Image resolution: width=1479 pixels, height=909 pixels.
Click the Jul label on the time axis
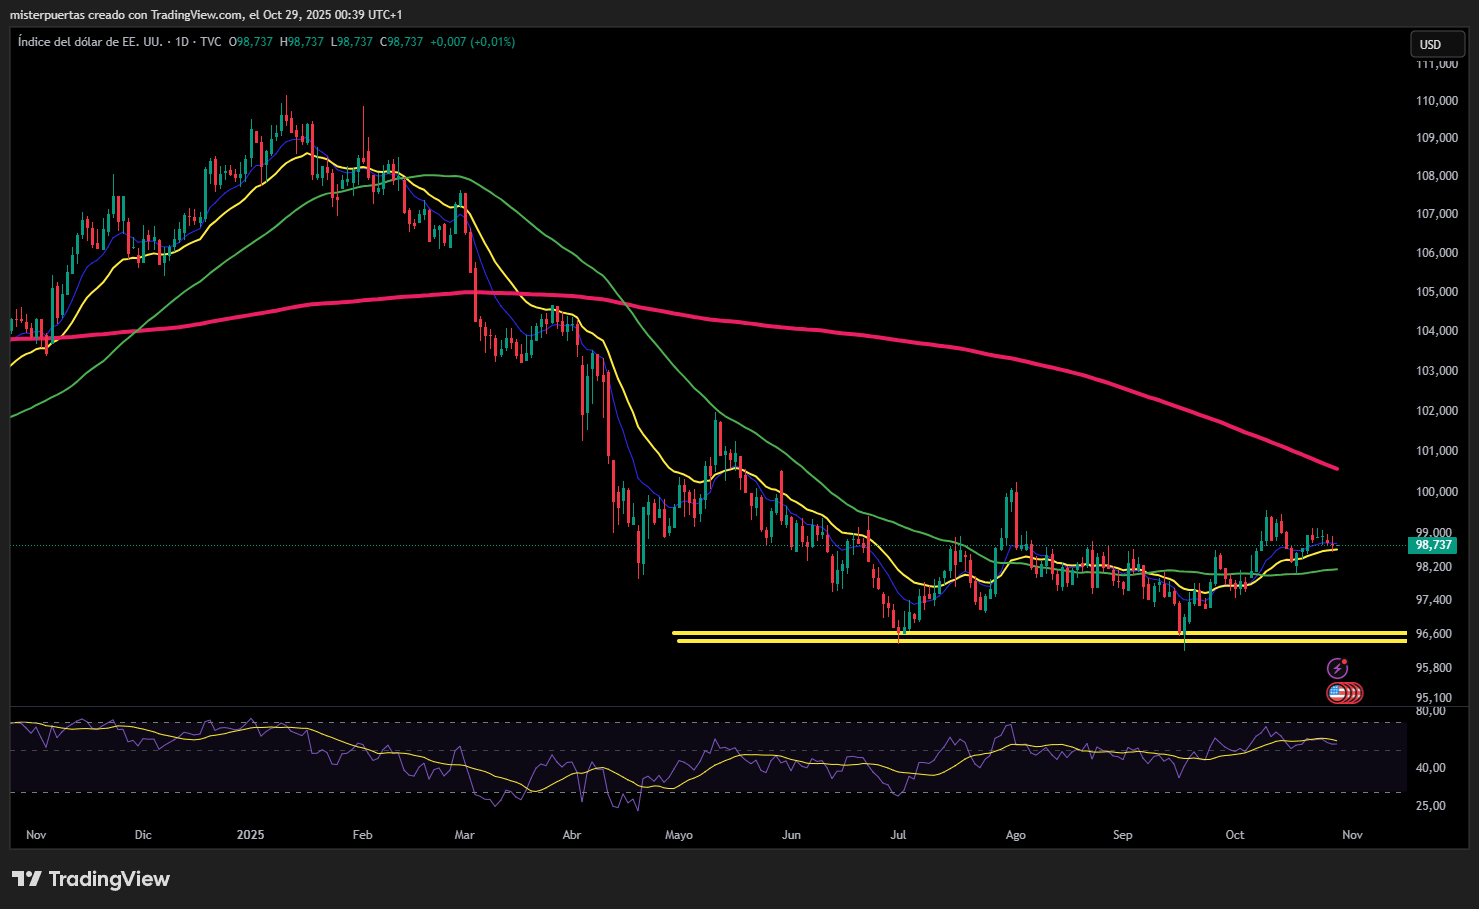[898, 835]
